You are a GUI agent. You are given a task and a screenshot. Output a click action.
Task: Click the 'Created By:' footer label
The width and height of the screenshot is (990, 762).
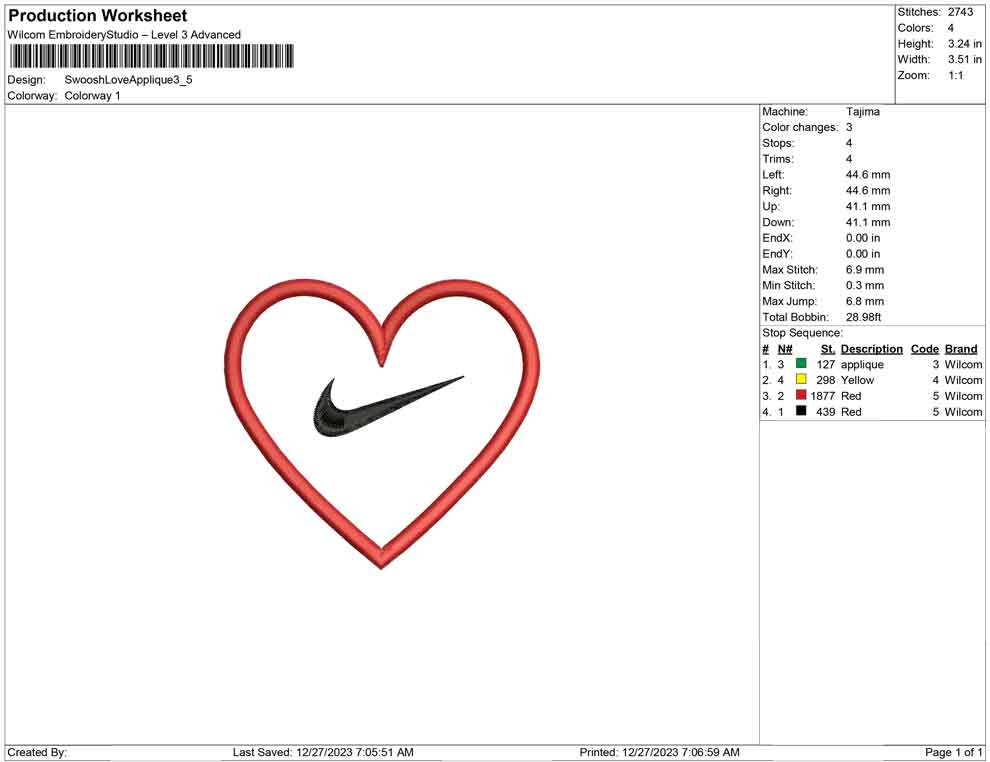(x=37, y=753)
